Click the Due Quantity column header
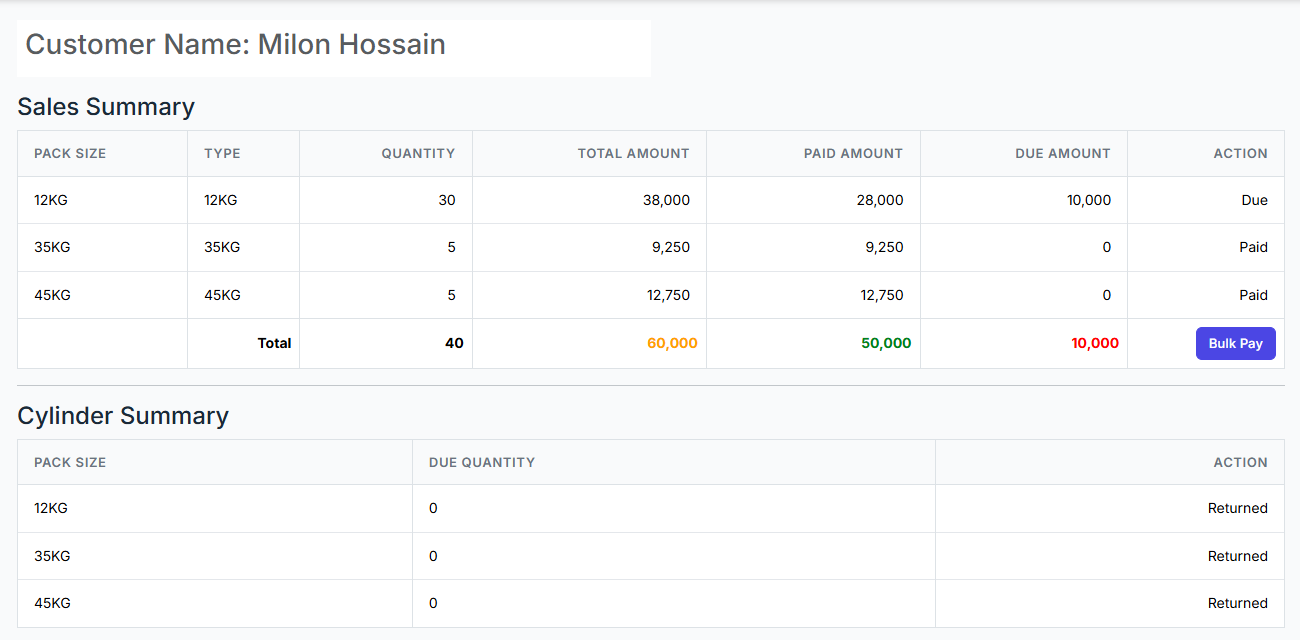The height and width of the screenshot is (640, 1300). (x=482, y=462)
